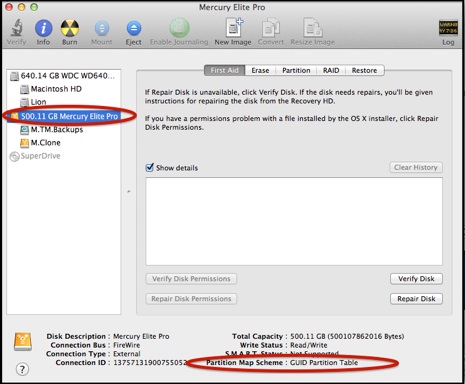Open help with the question mark button
The image size is (465, 384).
[22, 369]
